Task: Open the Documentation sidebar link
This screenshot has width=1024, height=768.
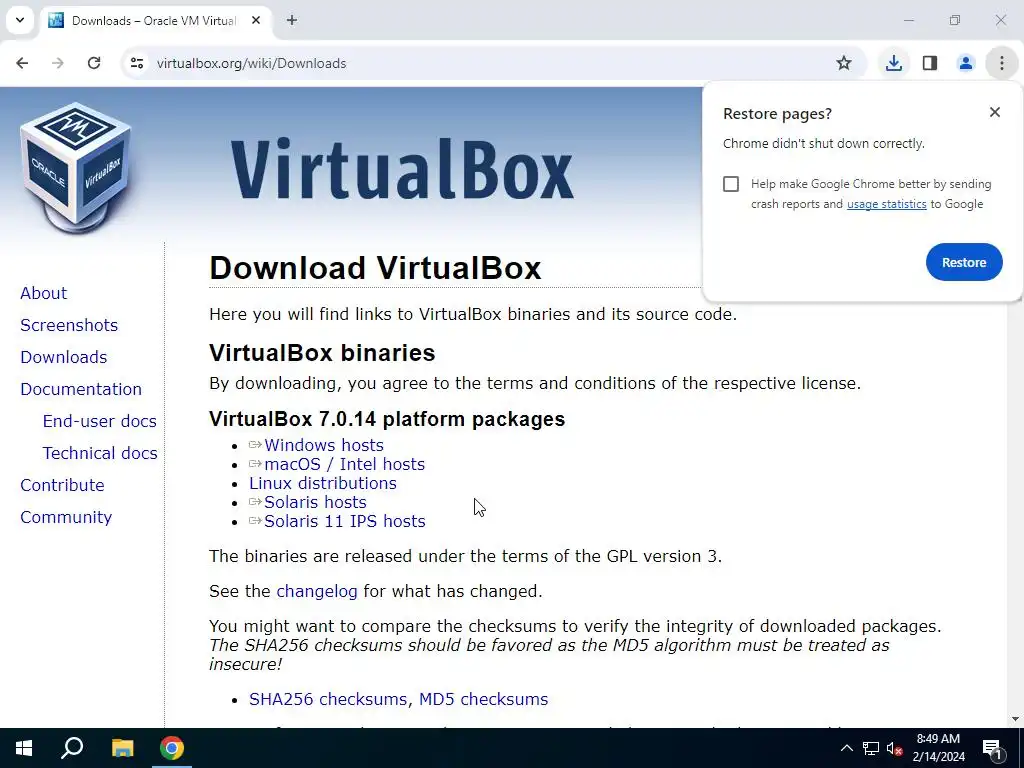Action: [x=81, y=389]
